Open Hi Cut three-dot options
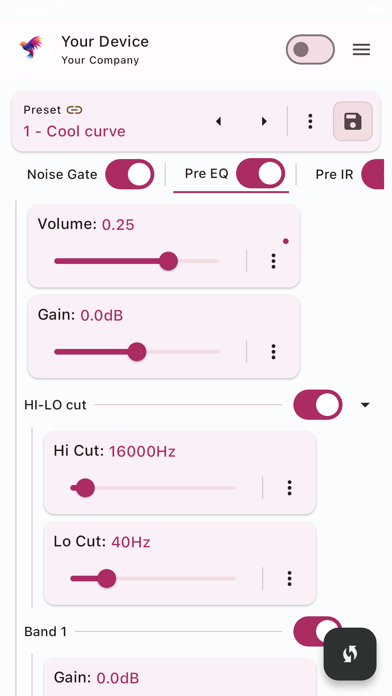This screenshot has height=696, width=392. click(x=289, y=488)
